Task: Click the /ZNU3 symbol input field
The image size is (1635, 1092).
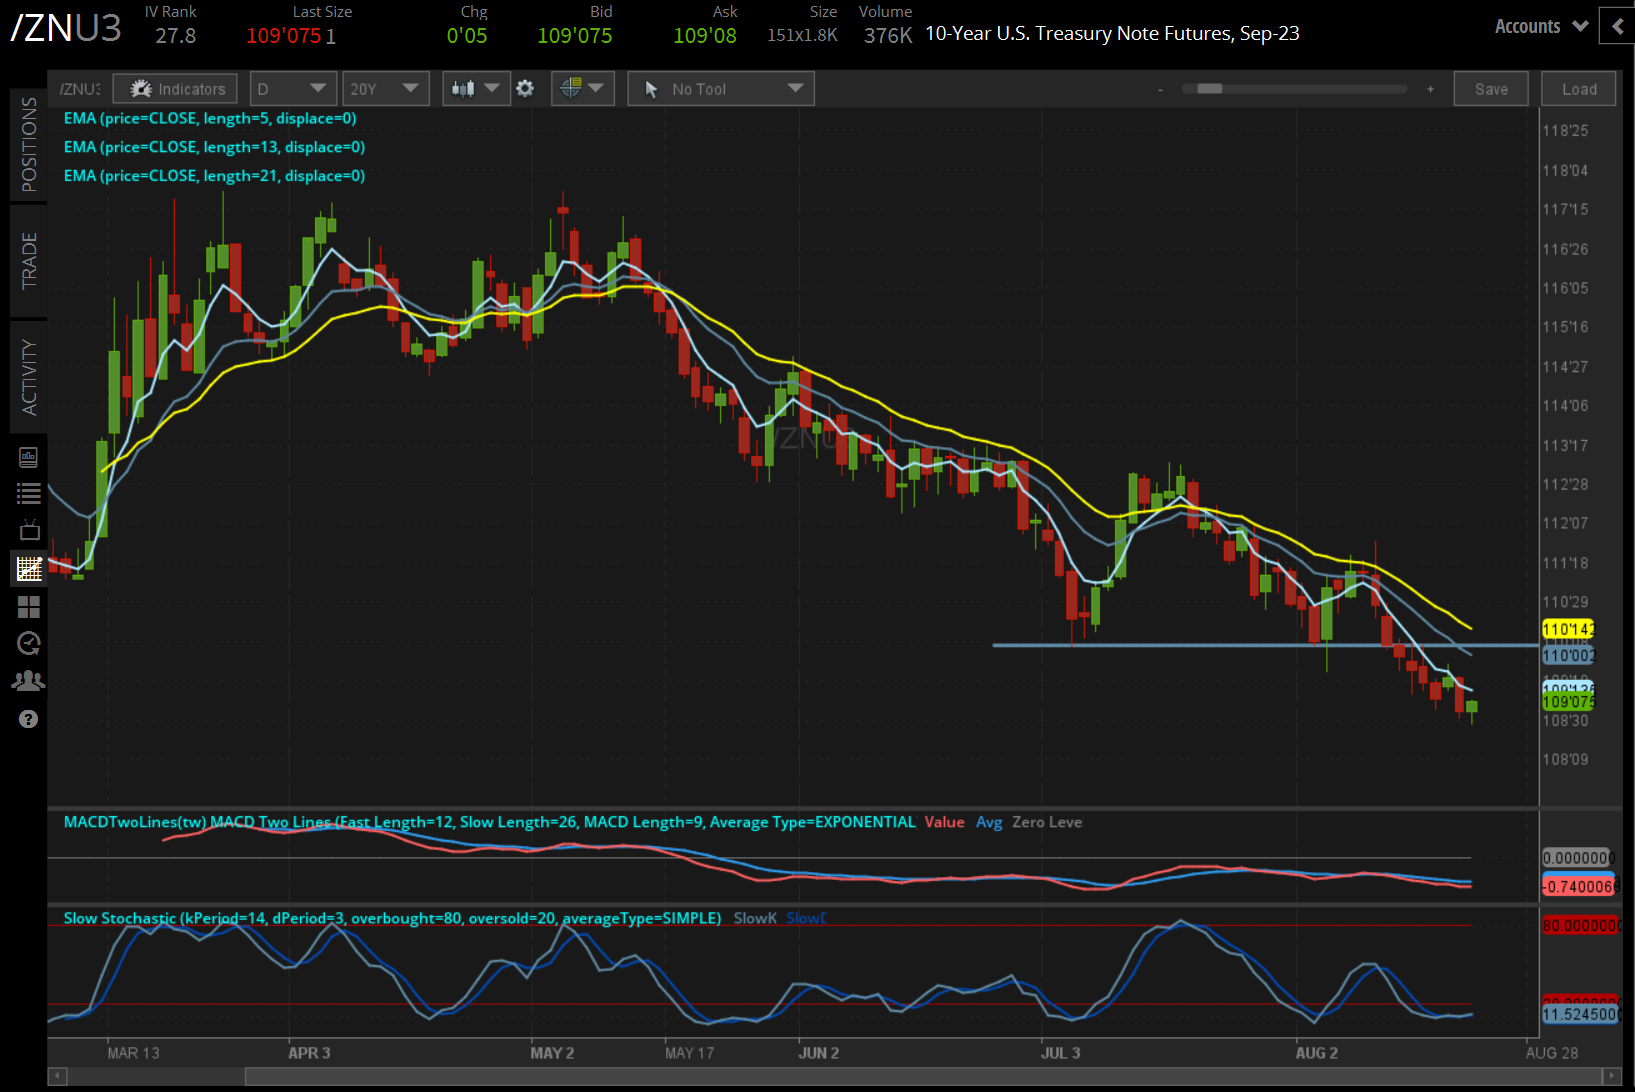Action: click(x=79, y=89)
